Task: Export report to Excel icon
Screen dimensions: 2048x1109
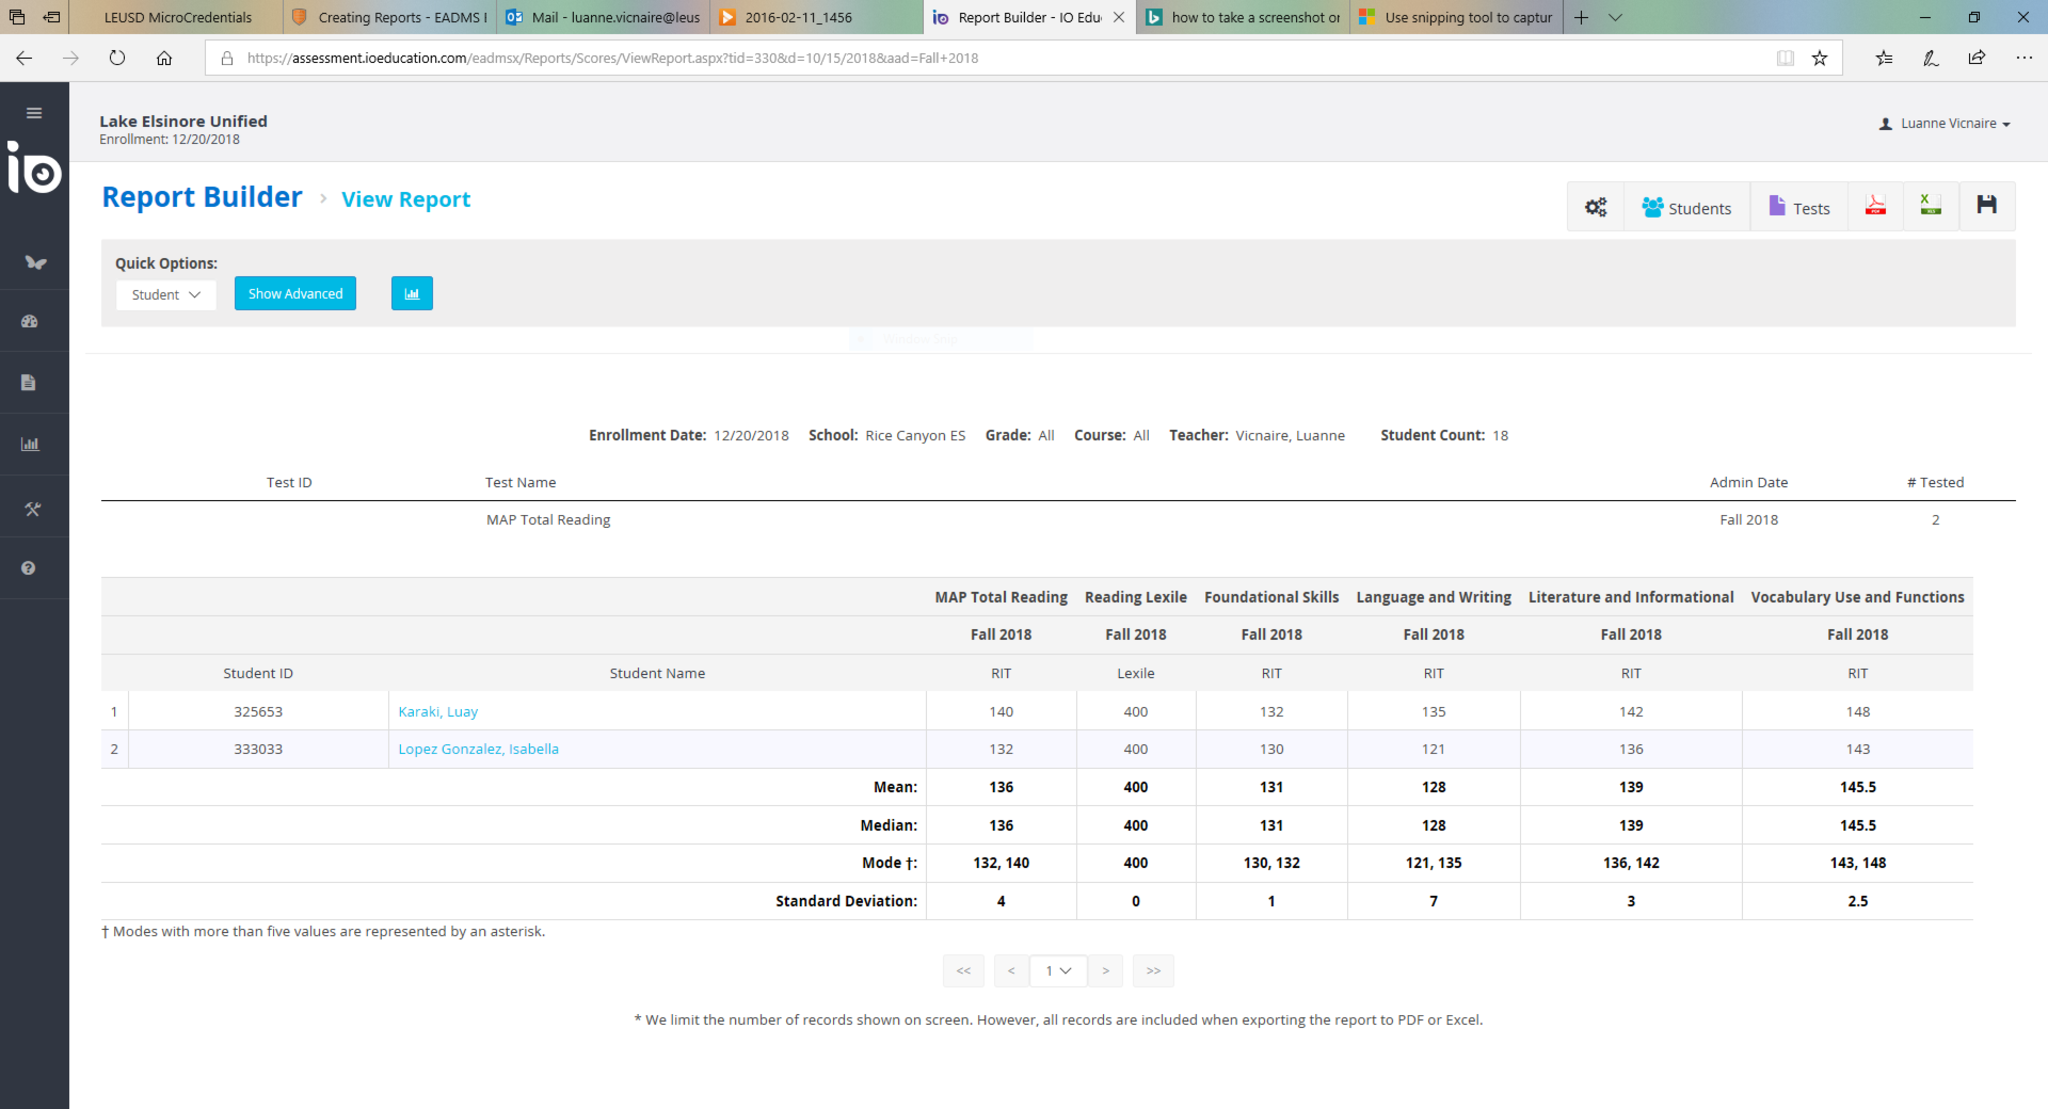Action: click(x=1930, y=206)
